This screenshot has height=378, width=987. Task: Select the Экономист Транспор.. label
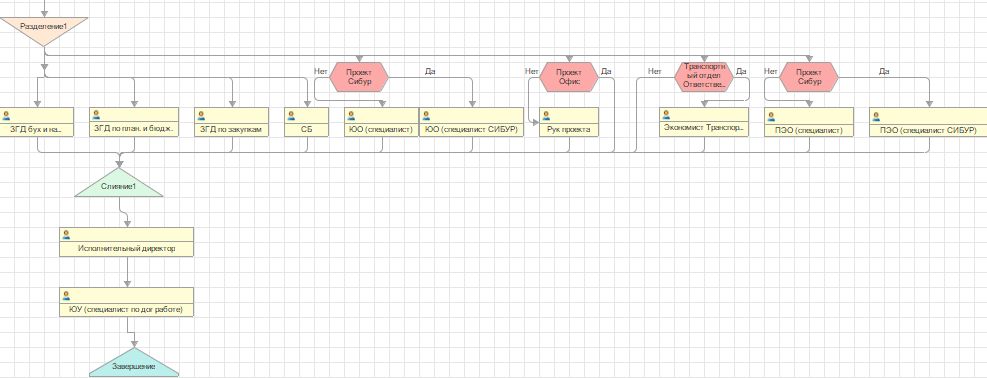point(704,128)
